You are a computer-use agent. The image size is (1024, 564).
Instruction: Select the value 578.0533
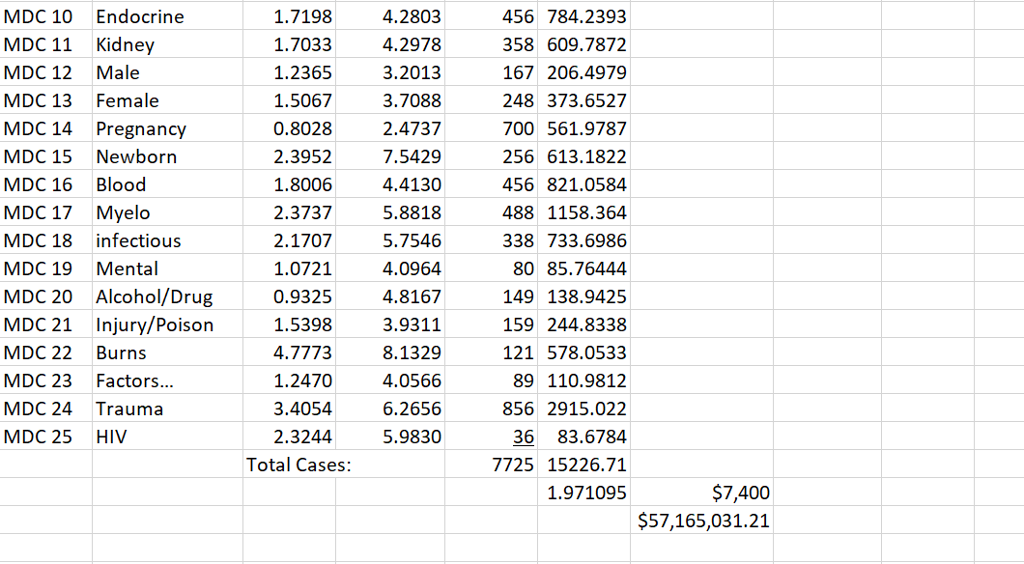coord(584,353)
